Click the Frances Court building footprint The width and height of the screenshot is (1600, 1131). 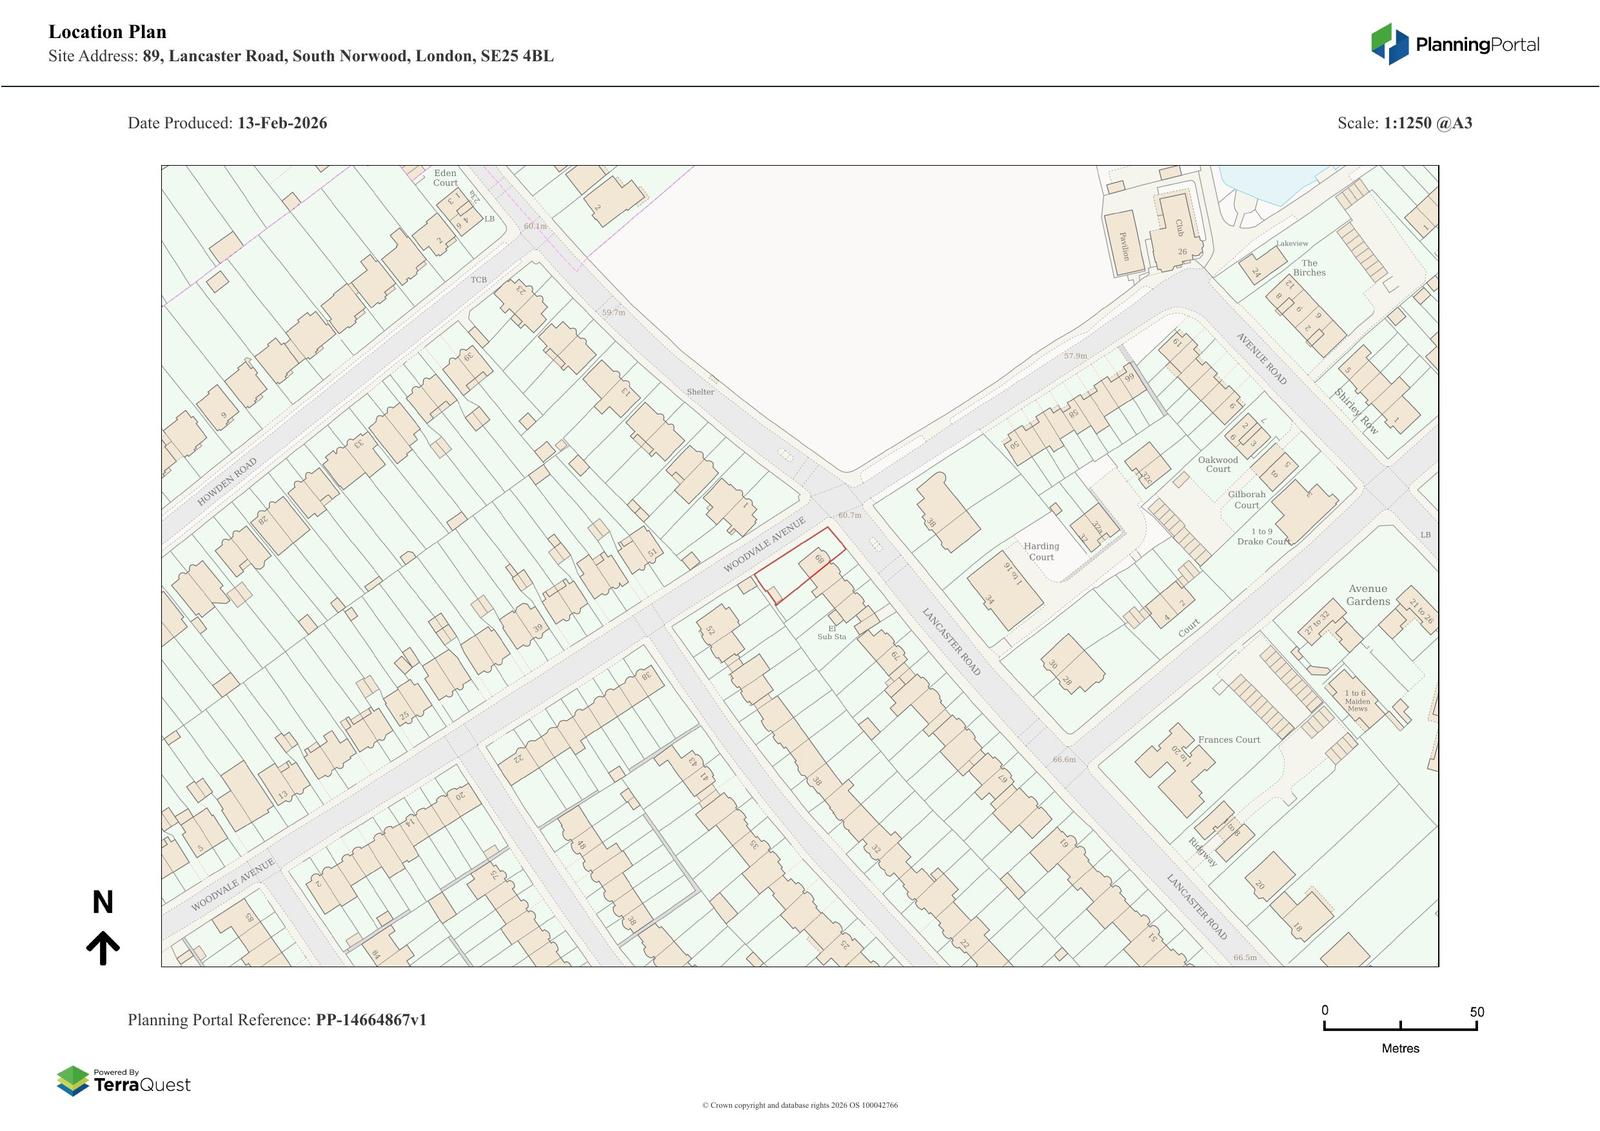(1174, 768)
